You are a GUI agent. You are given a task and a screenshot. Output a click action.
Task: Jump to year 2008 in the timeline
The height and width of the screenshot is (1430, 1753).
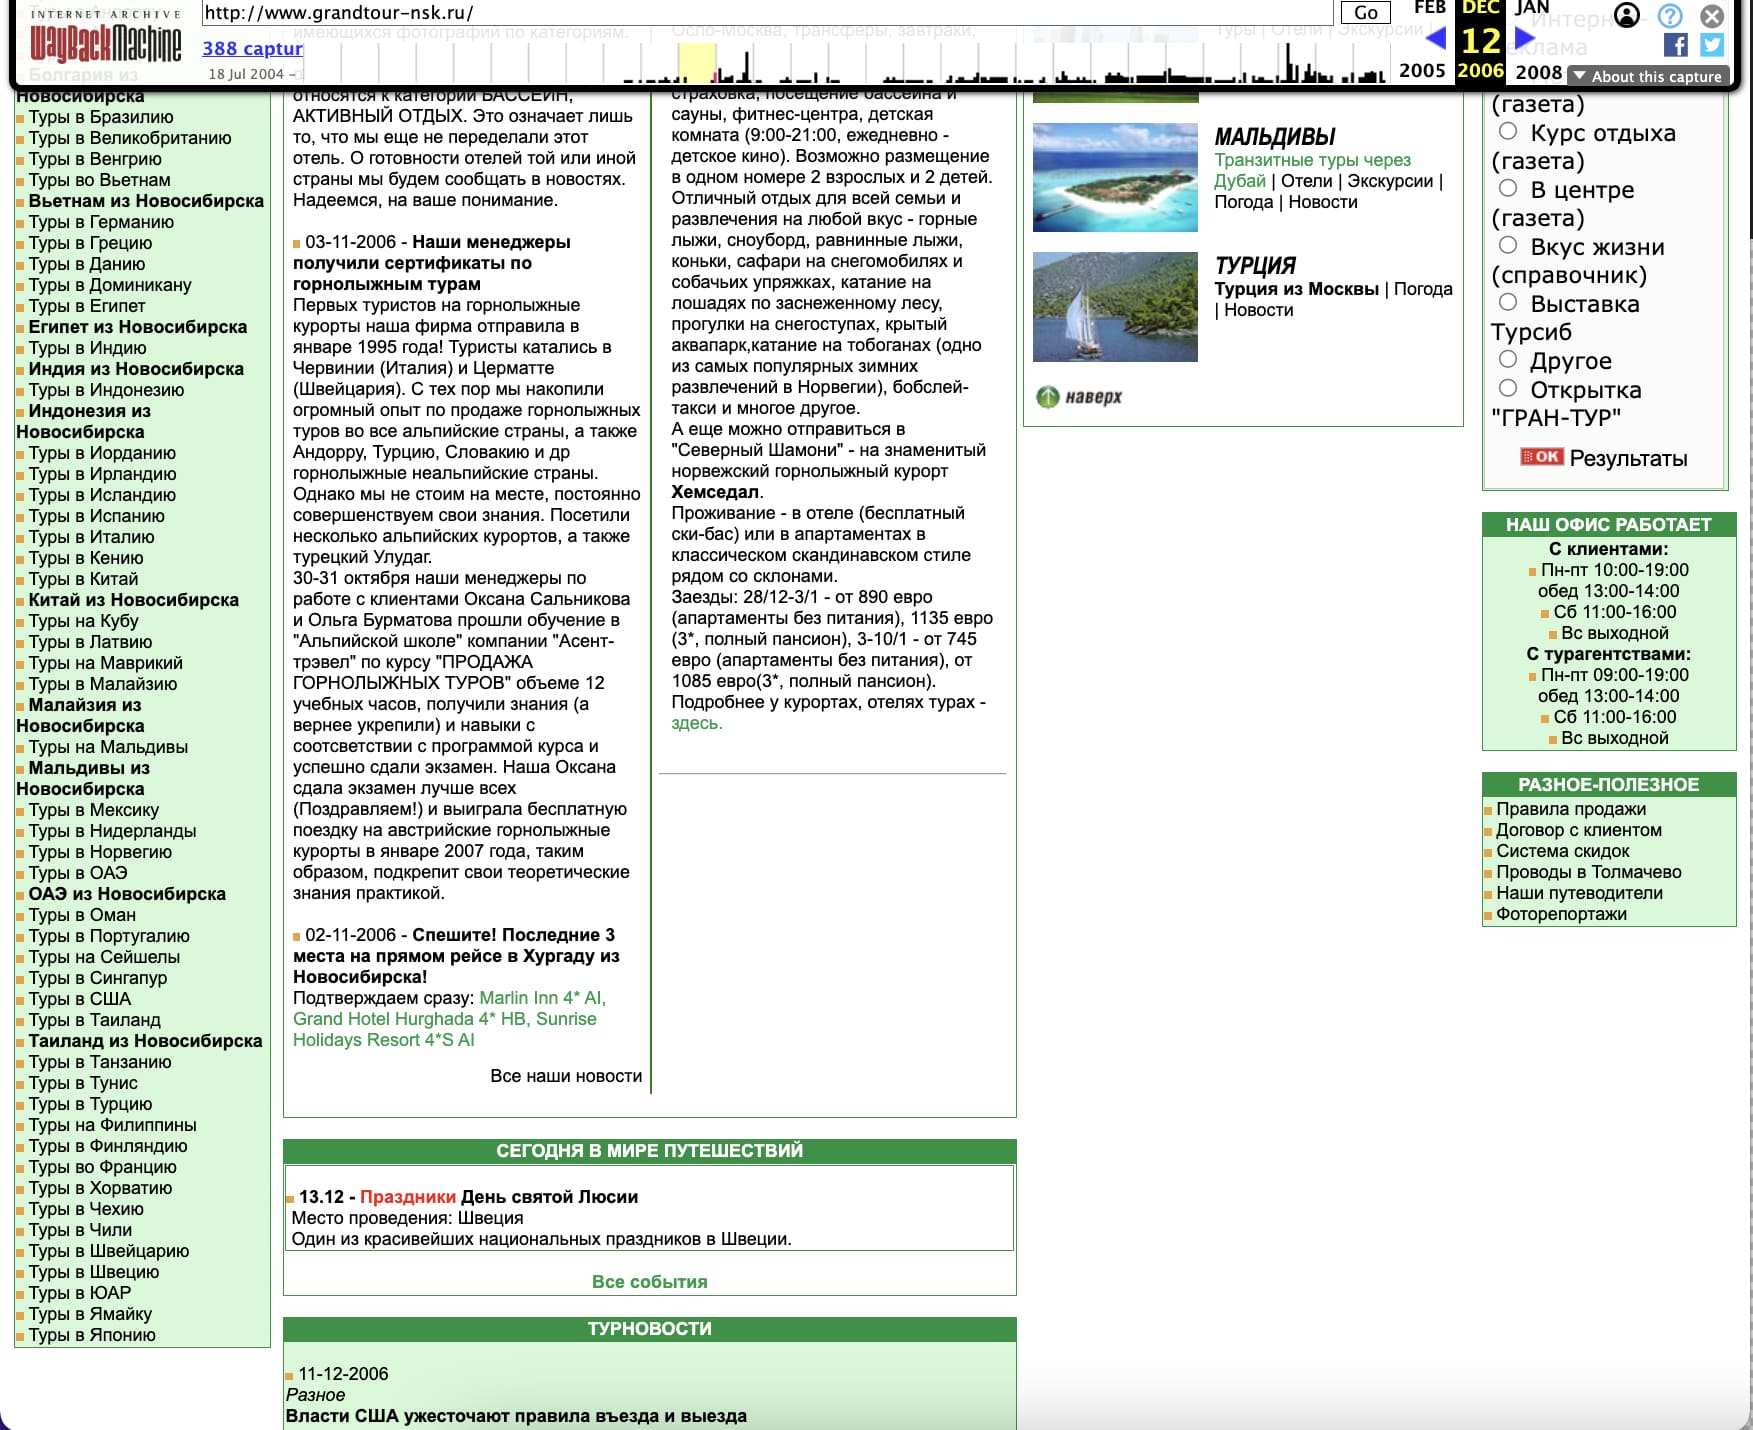click(x=1539, y=72)
